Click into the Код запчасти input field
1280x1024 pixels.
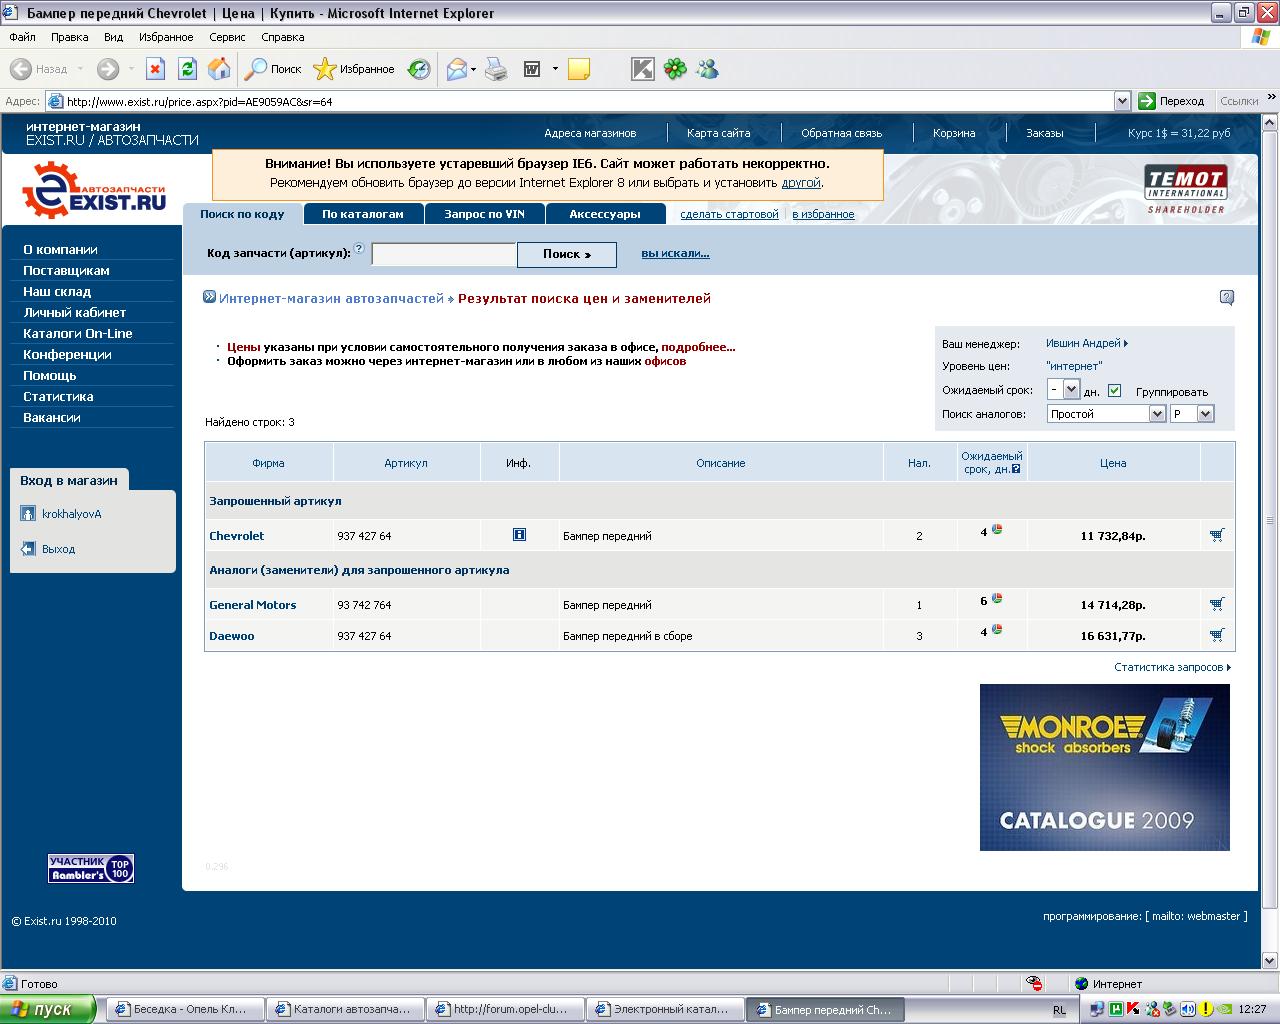[x=444, y=254]
